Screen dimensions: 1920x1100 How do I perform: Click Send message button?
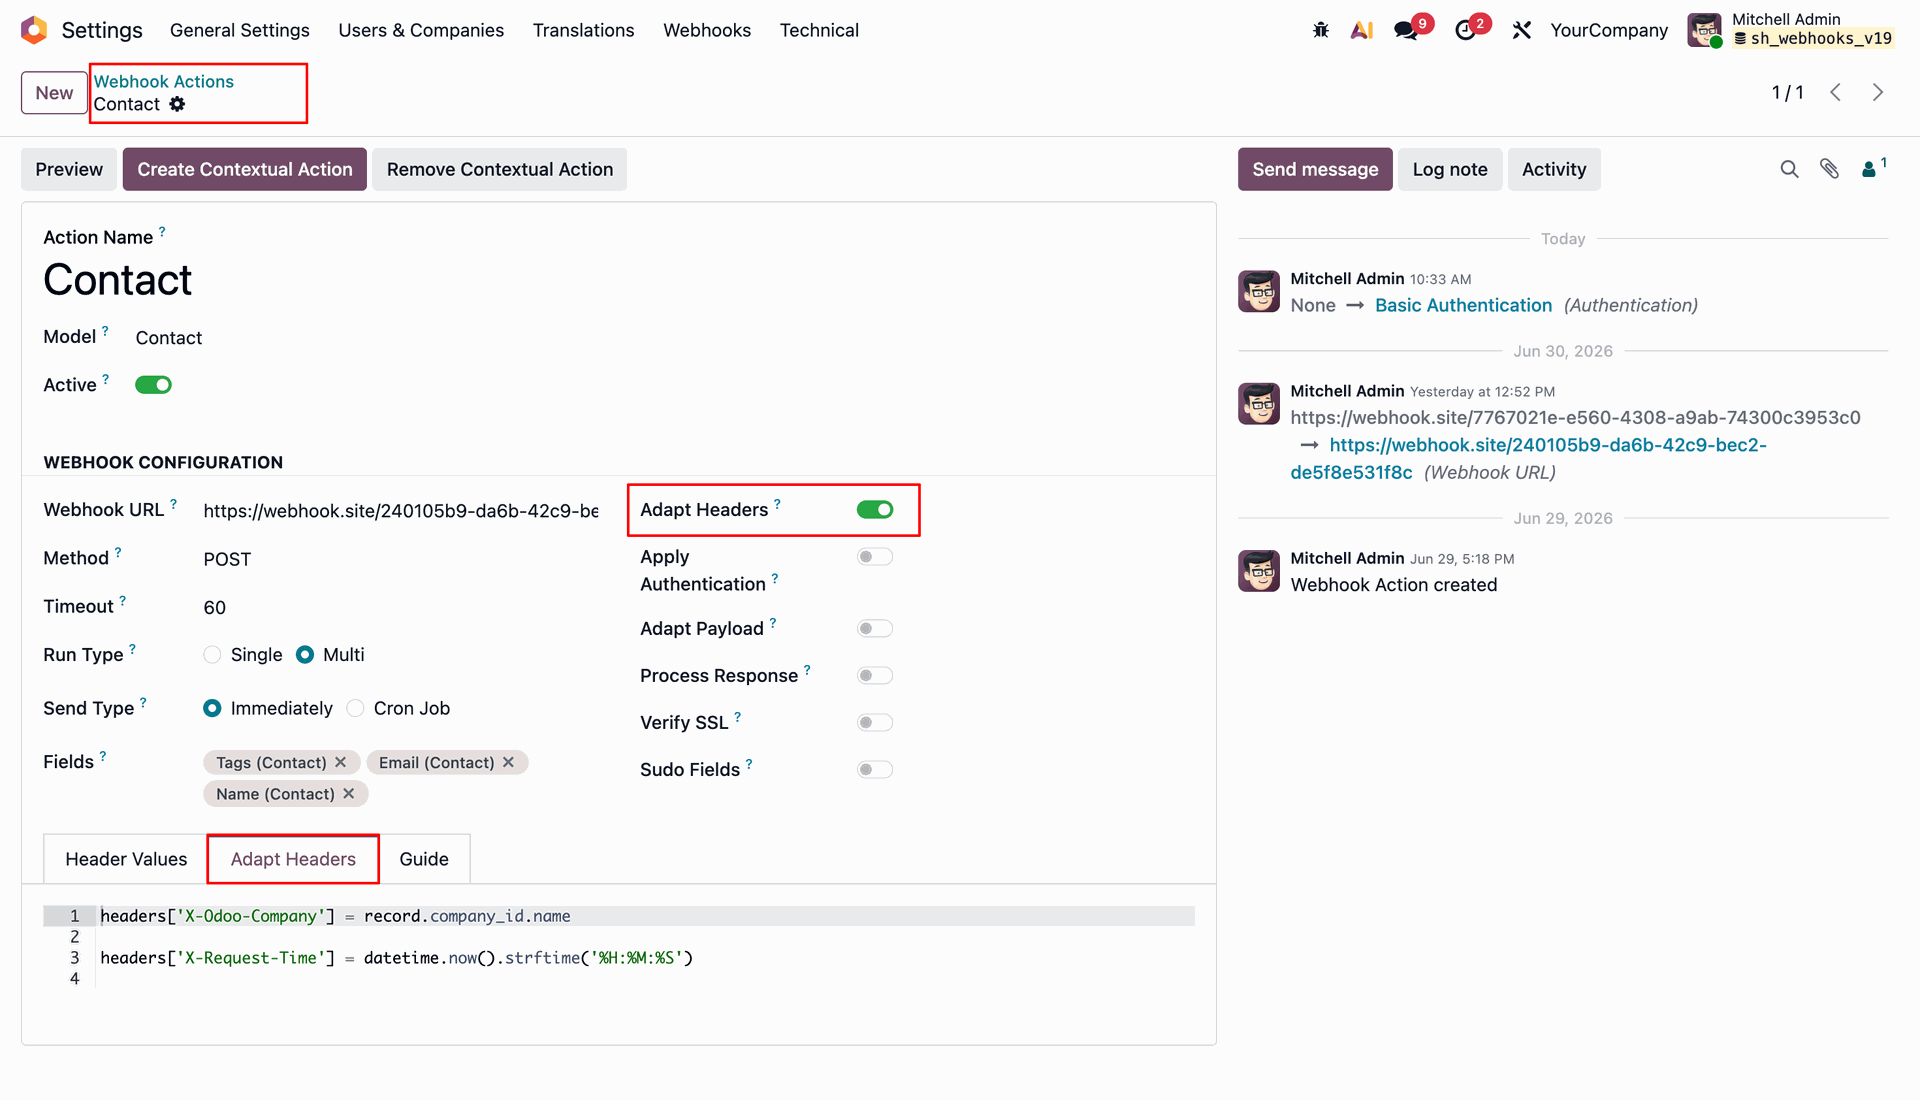coord(1315,169)
